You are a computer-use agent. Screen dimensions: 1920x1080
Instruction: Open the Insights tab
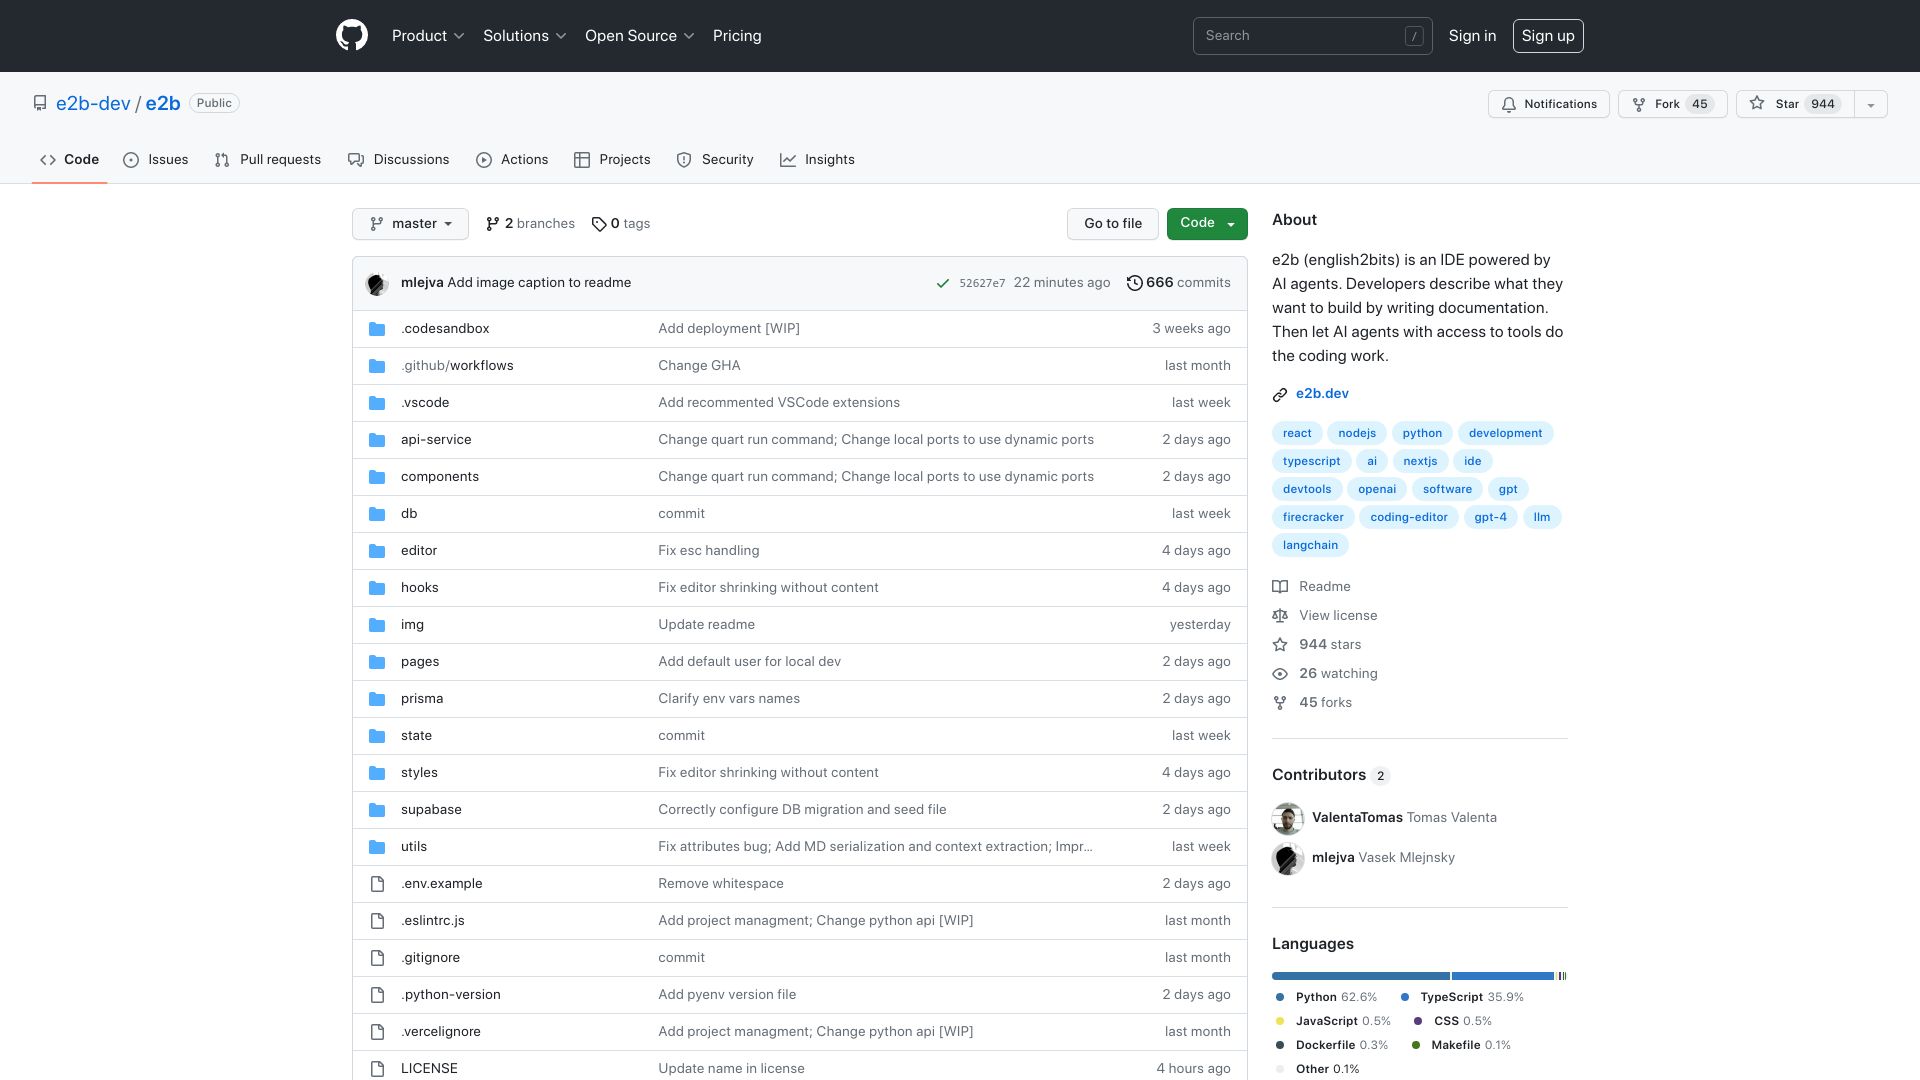[817, 160]
